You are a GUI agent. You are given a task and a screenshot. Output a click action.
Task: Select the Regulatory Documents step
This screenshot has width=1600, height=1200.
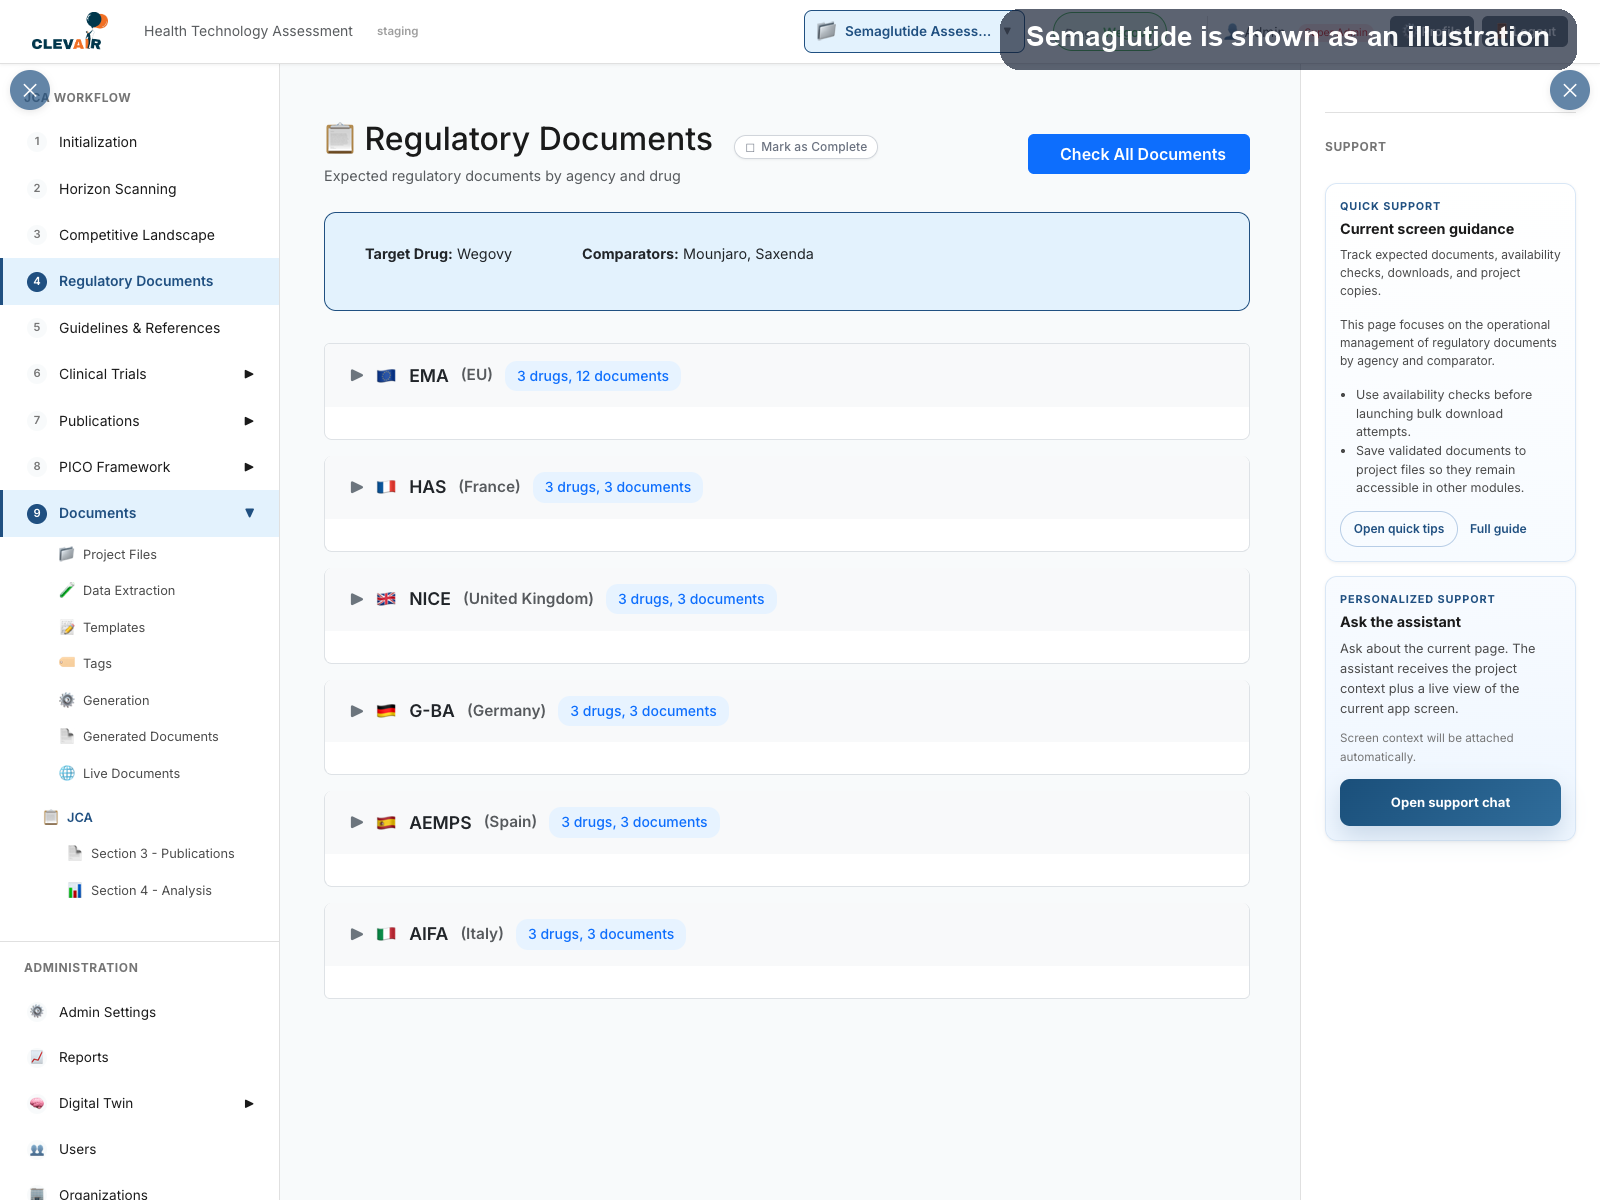pyautogui.click(x=140, y=281)
